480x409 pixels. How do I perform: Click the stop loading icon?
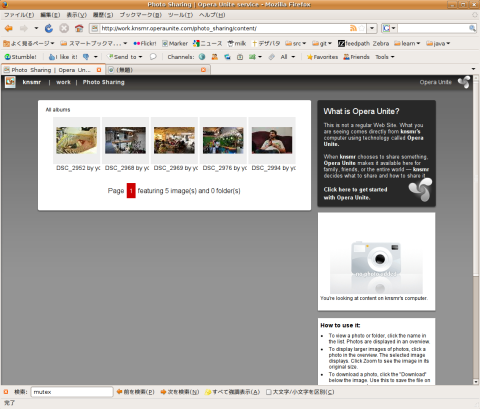tap(64, 29)
